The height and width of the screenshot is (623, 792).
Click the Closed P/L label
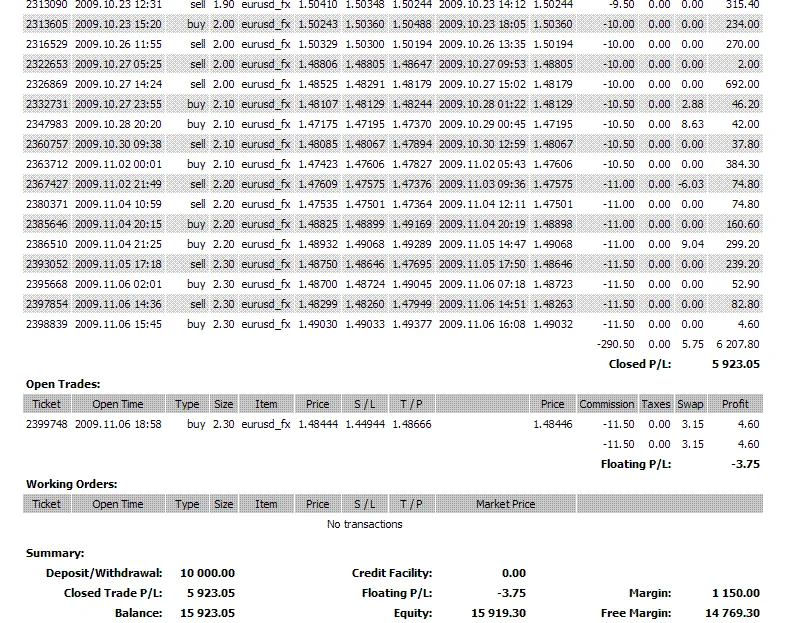click(x=639, y=364)
